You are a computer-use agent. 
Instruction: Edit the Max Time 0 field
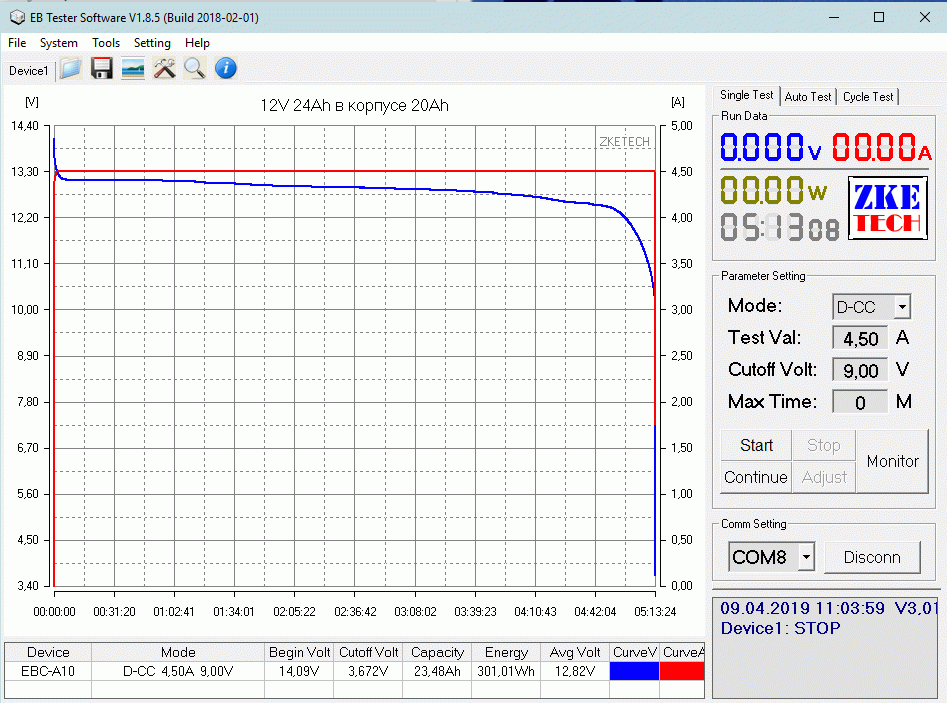860,402
